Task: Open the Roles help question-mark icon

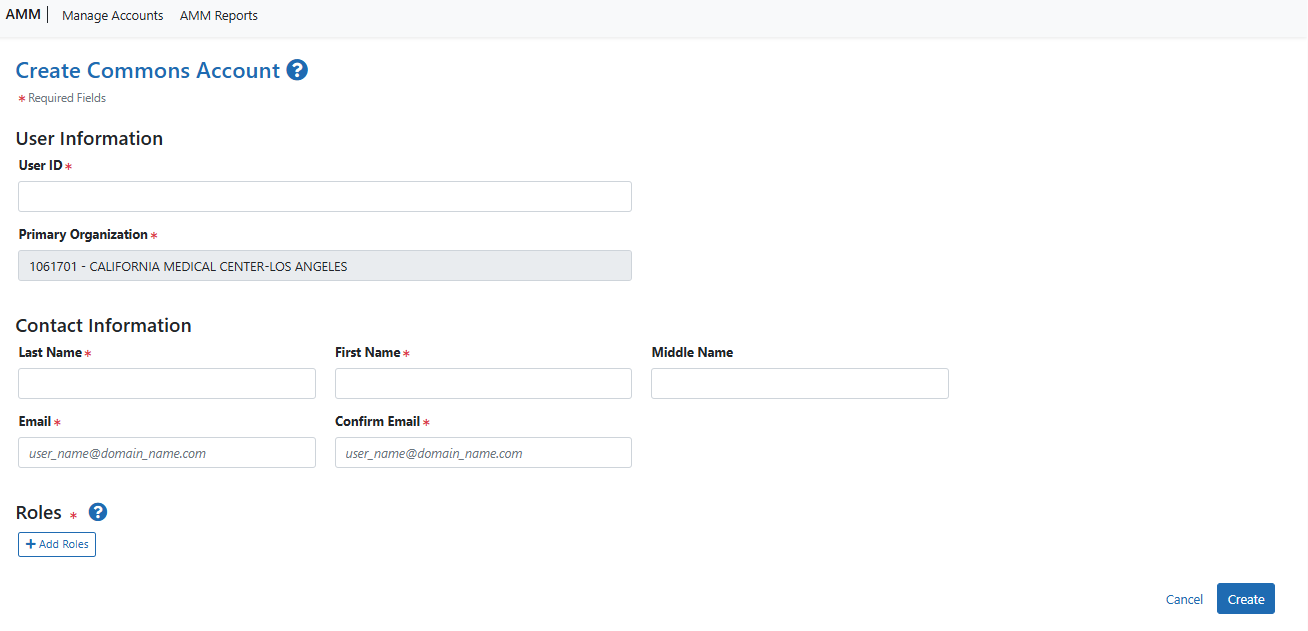Action: 98,512
